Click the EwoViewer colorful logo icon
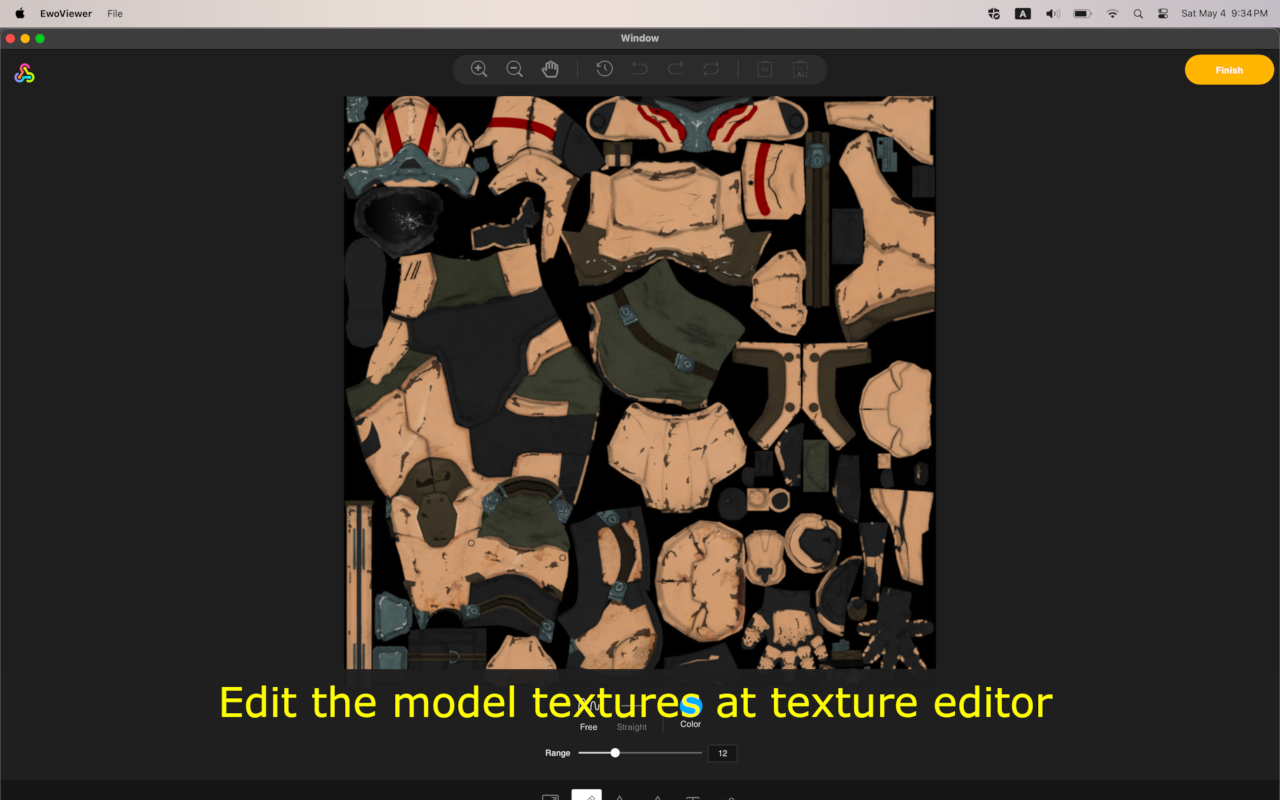 25,73
